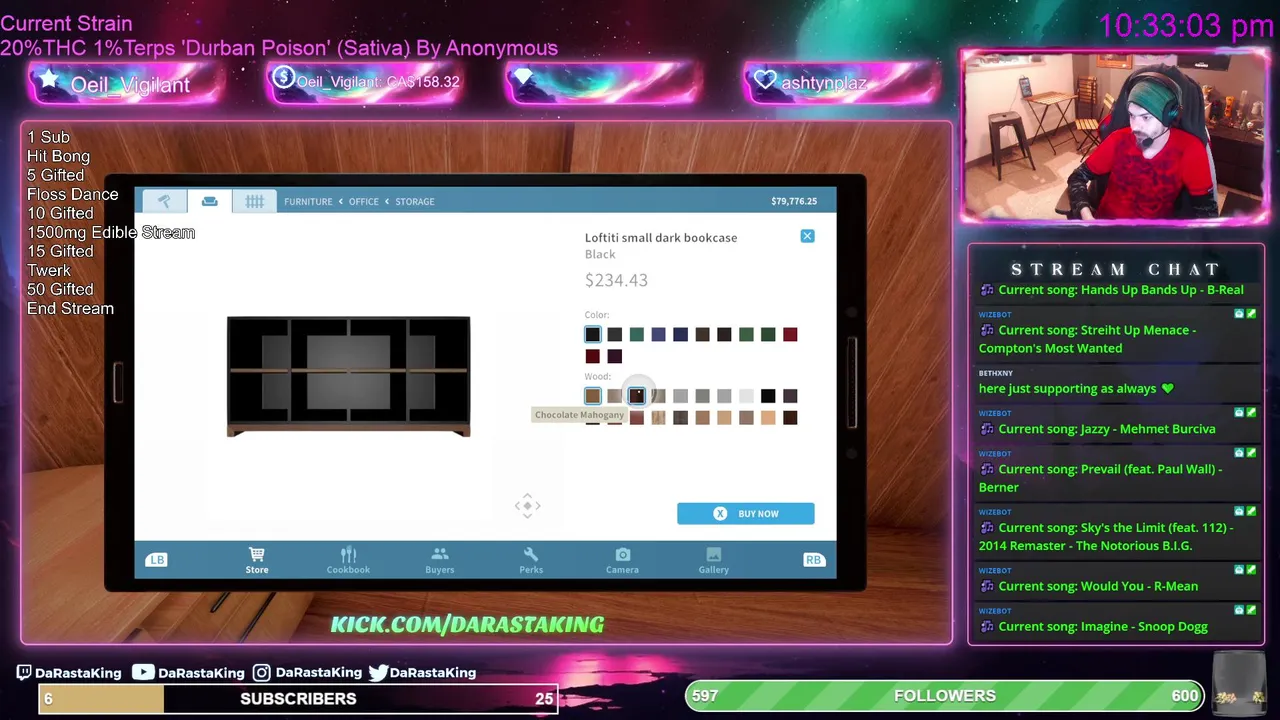
Task: Click the $234.43 price text
Action: tap(616, 280)
